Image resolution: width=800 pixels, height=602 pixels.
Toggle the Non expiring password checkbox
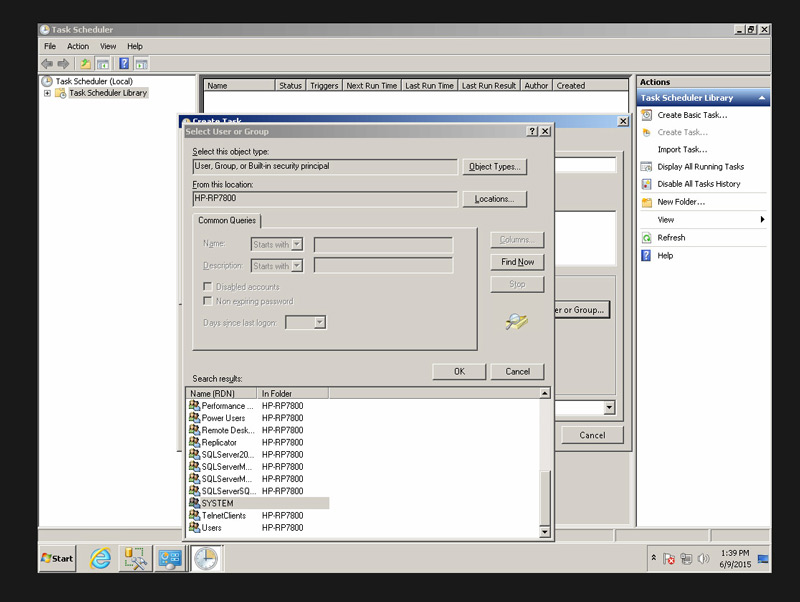[208, 301]
